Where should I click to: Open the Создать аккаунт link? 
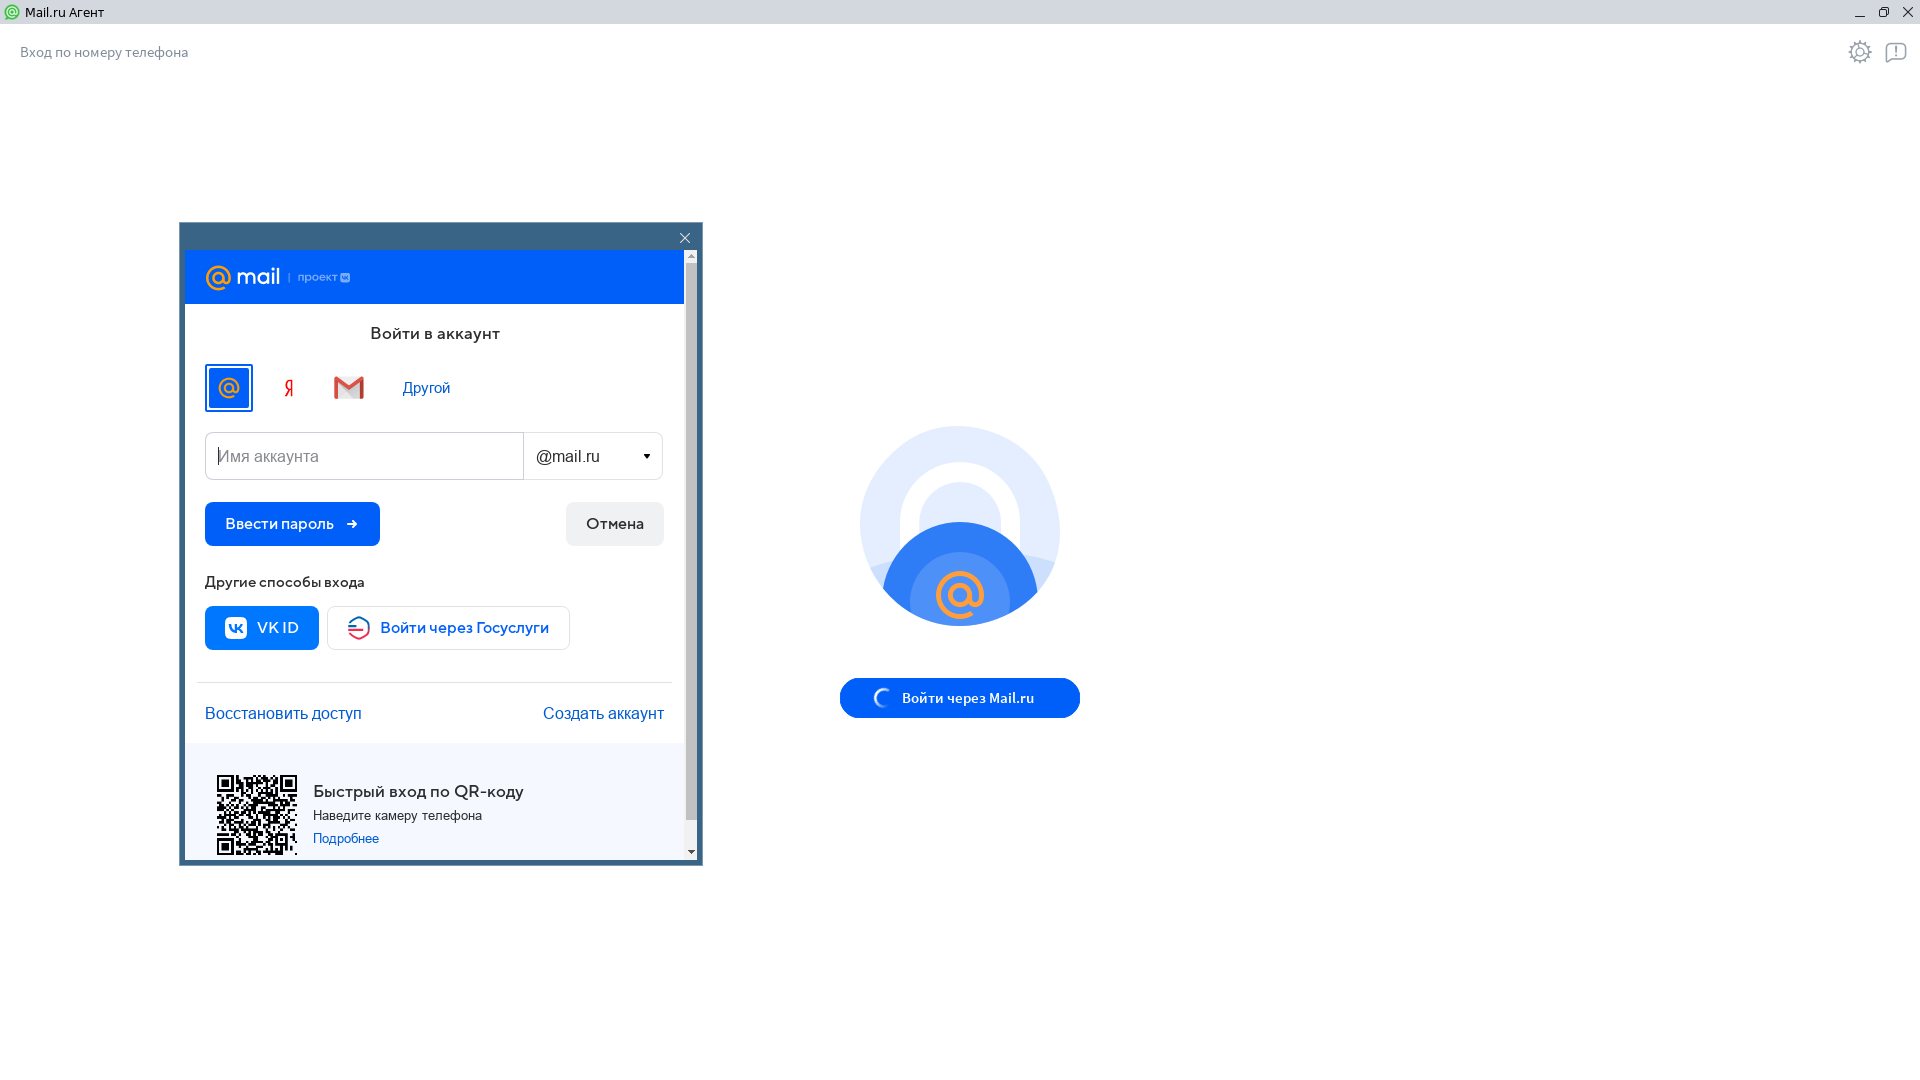[603, 713]
